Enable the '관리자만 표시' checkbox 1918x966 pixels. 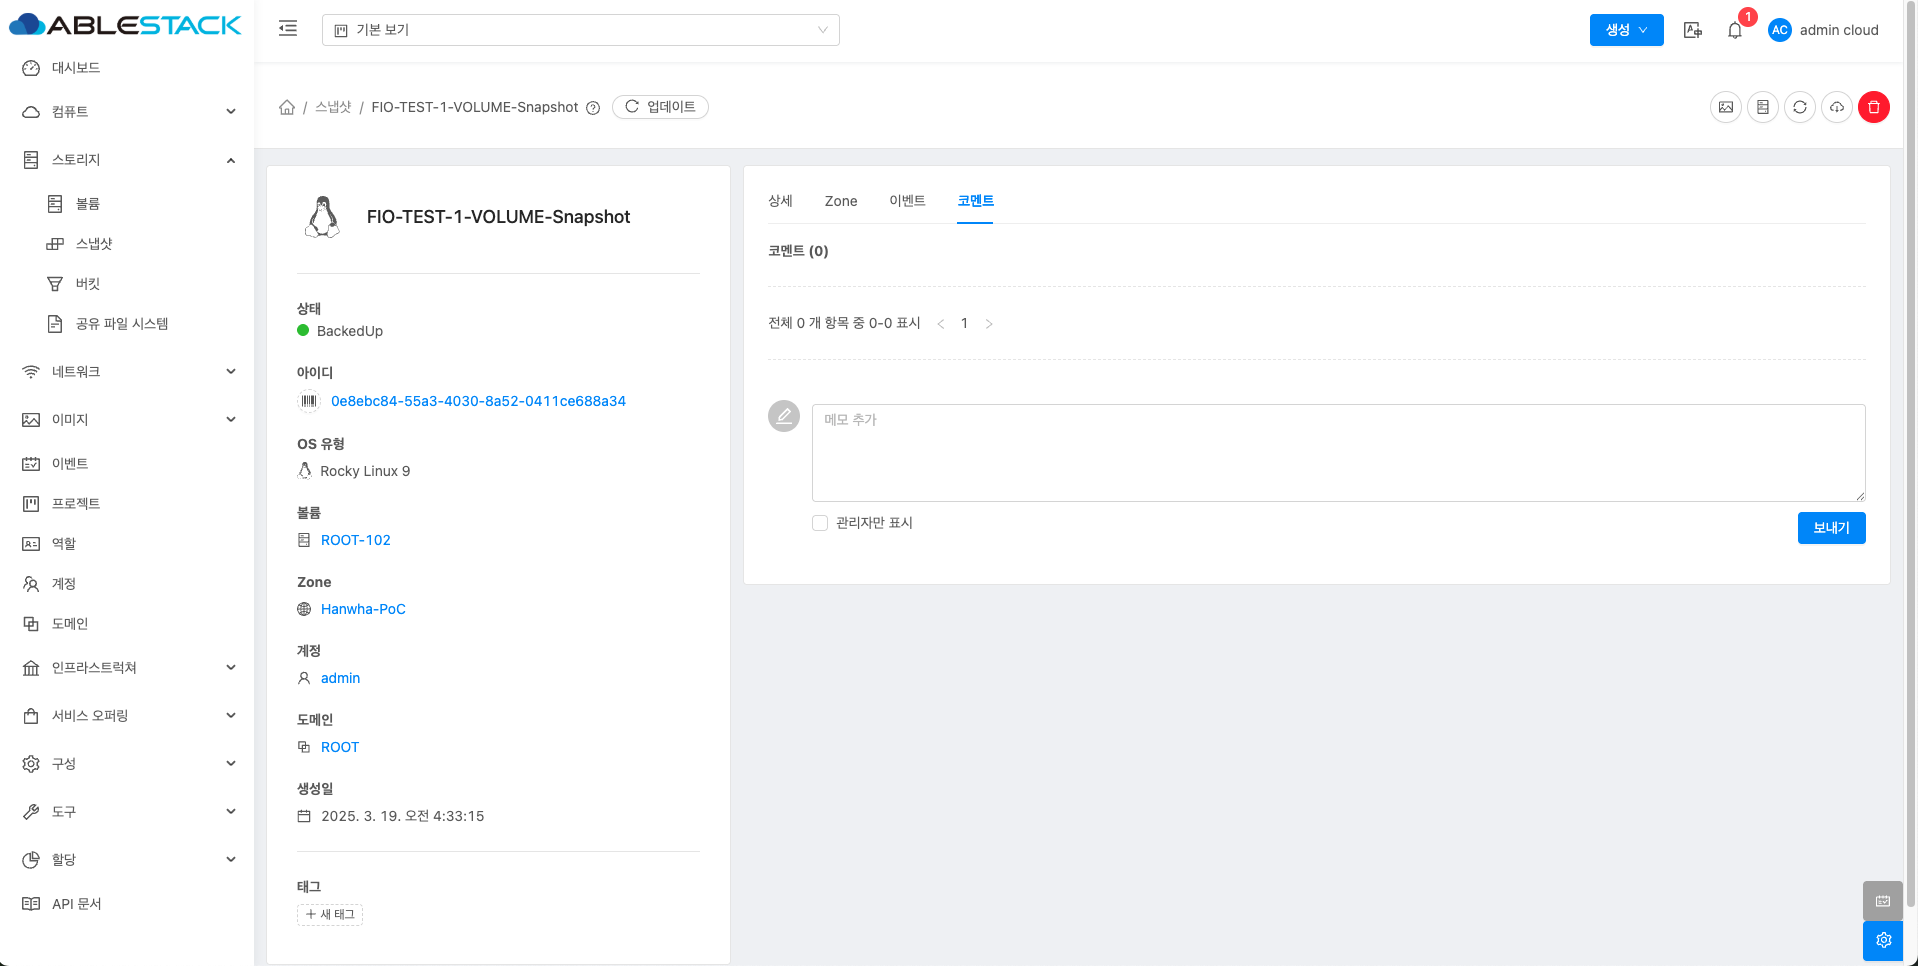click(820, 523)
